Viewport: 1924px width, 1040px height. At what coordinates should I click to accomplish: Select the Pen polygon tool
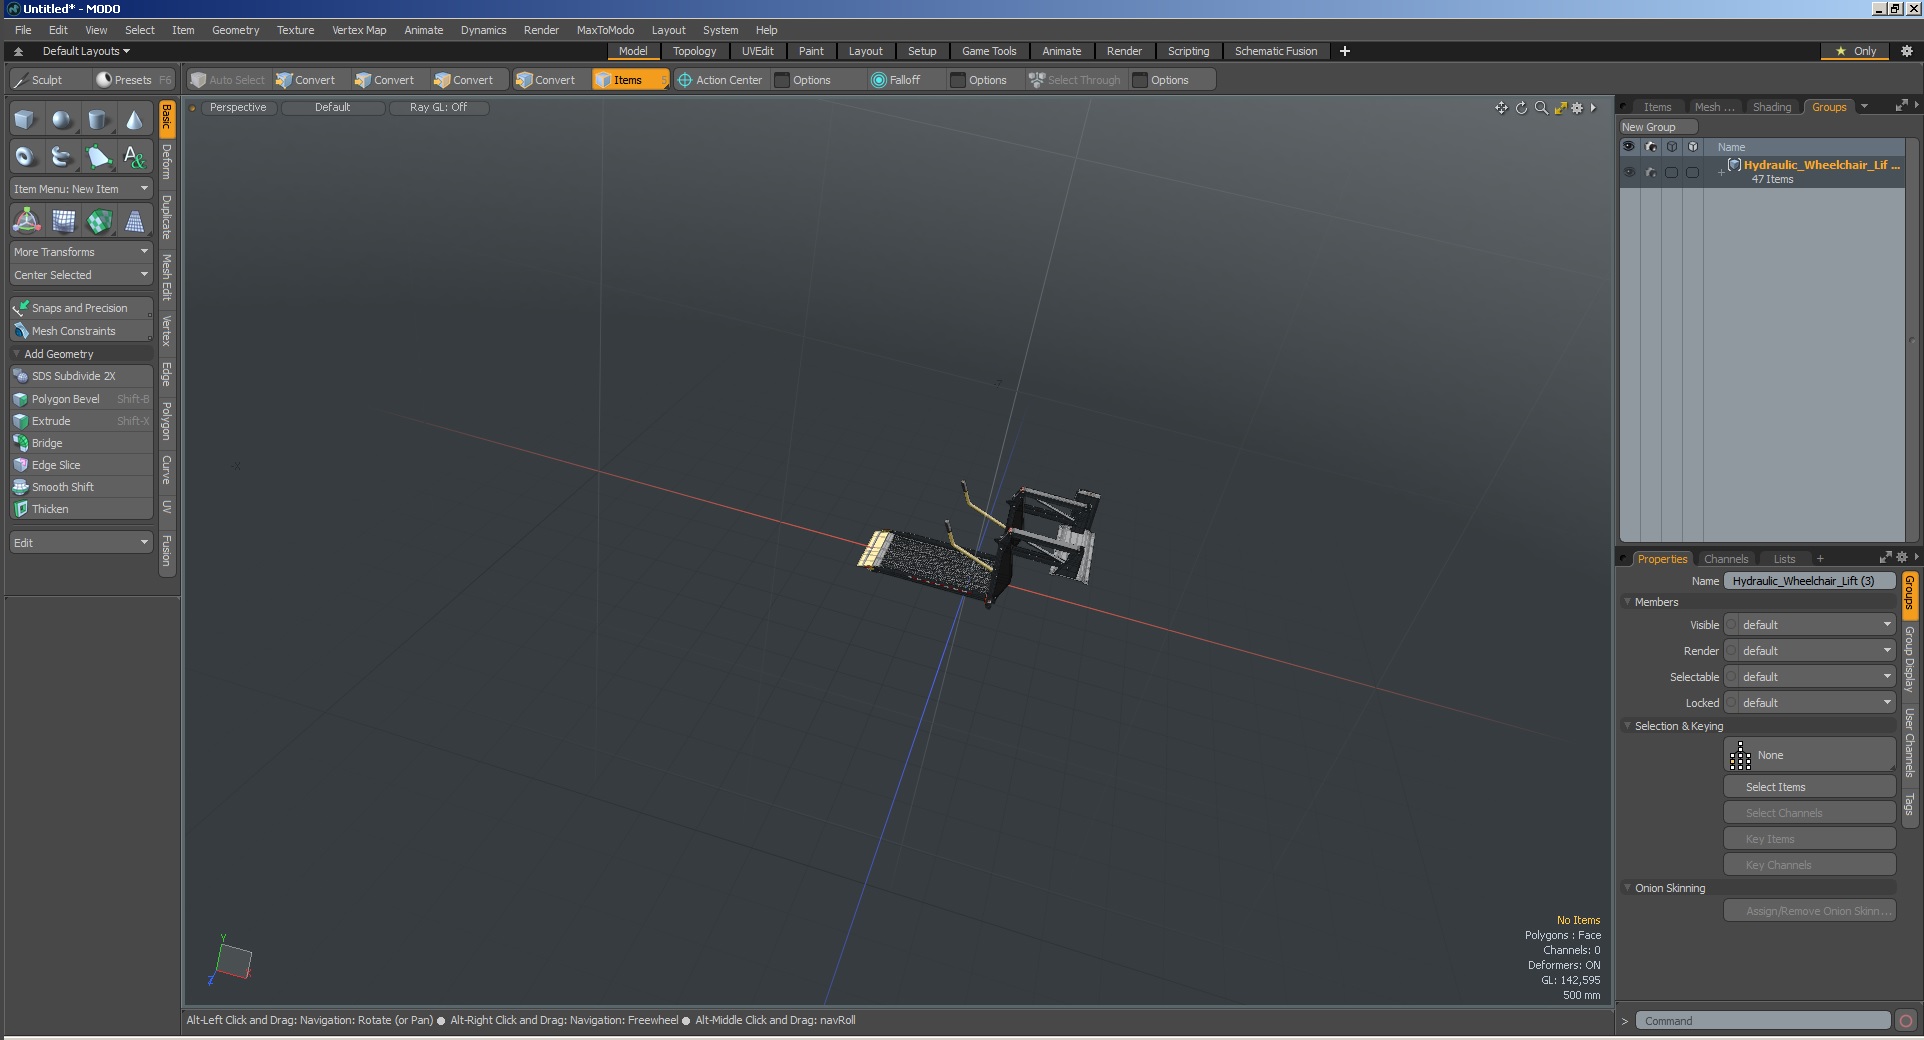pyautogui.click(x=98, y=156)
